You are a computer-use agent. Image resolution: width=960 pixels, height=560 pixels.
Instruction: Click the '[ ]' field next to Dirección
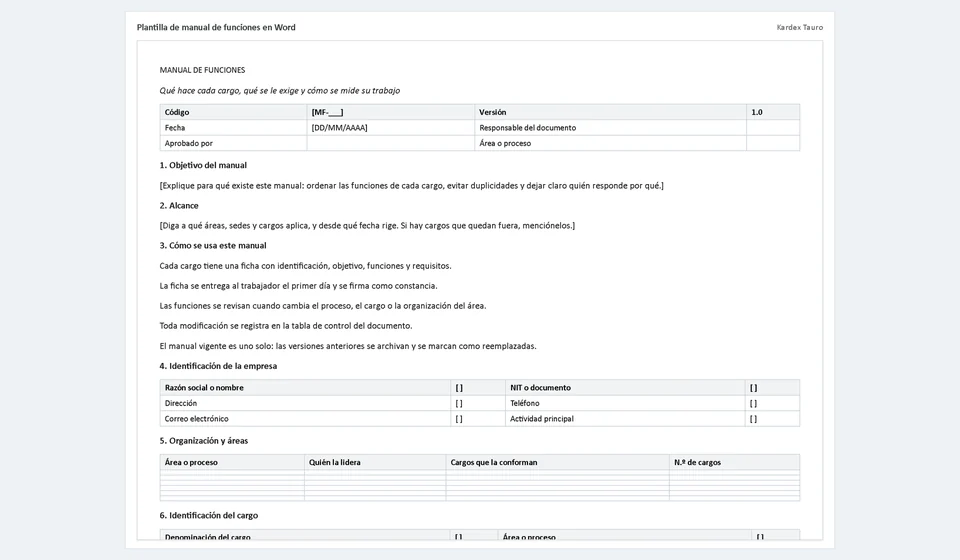478,403
